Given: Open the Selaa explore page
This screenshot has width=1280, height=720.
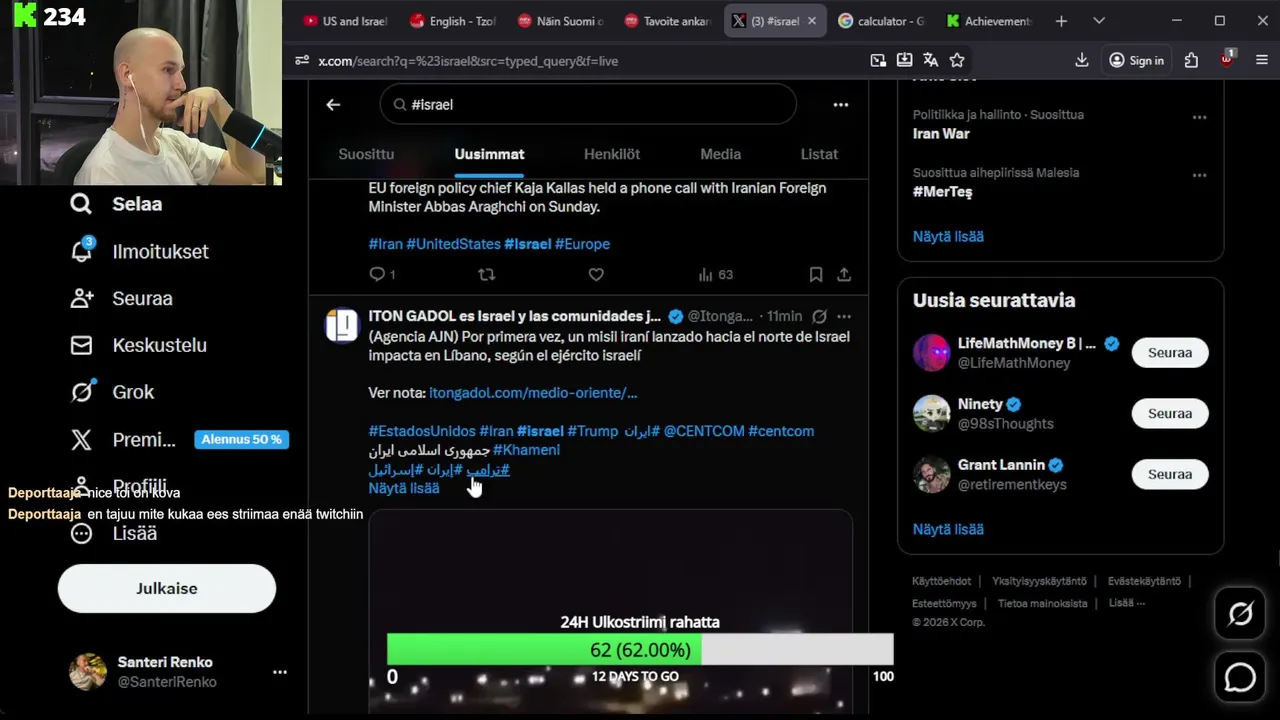Looking at the screenshot, I should tap(116, 204).
